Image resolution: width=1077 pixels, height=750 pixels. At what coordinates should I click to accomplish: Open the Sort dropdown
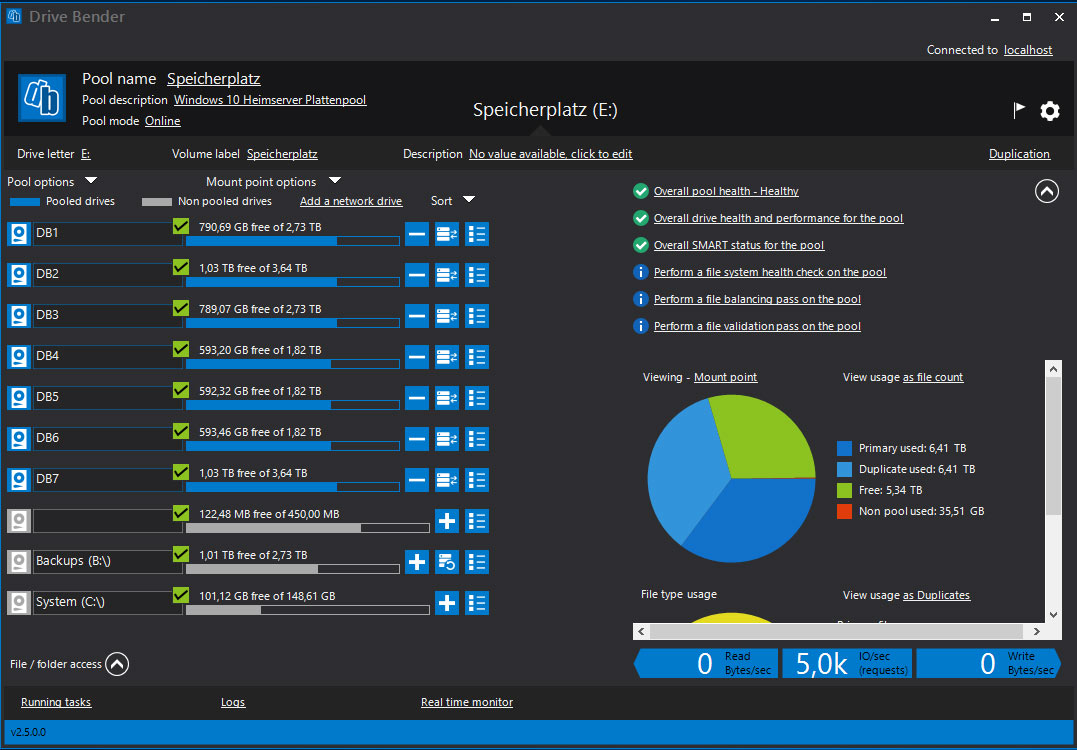pos(468,199)
